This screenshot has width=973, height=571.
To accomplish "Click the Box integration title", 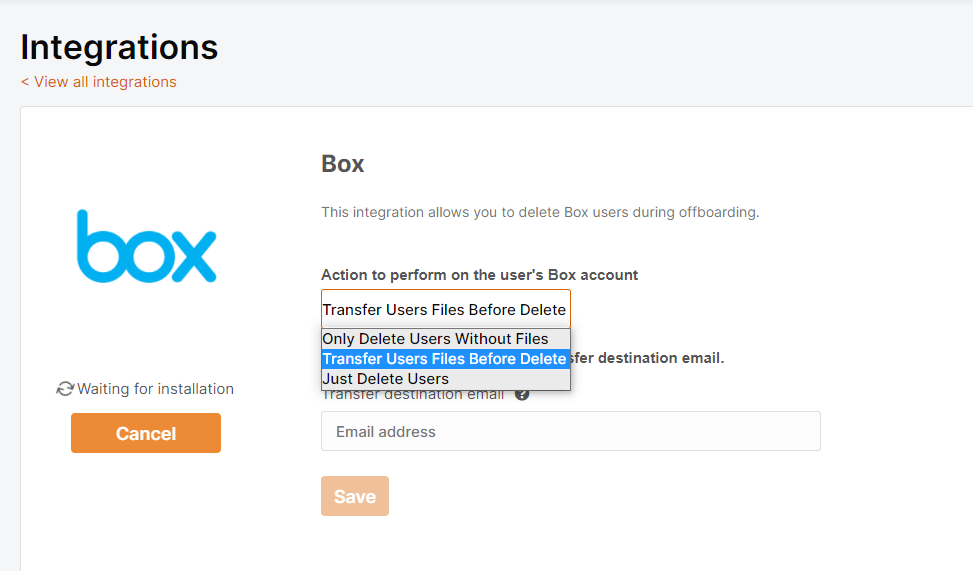I will pyautogui.click(x=343, y=164).
